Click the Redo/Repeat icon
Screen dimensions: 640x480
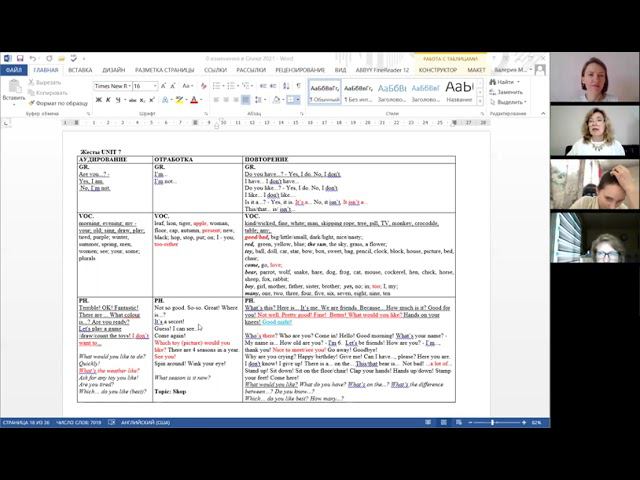49,59
